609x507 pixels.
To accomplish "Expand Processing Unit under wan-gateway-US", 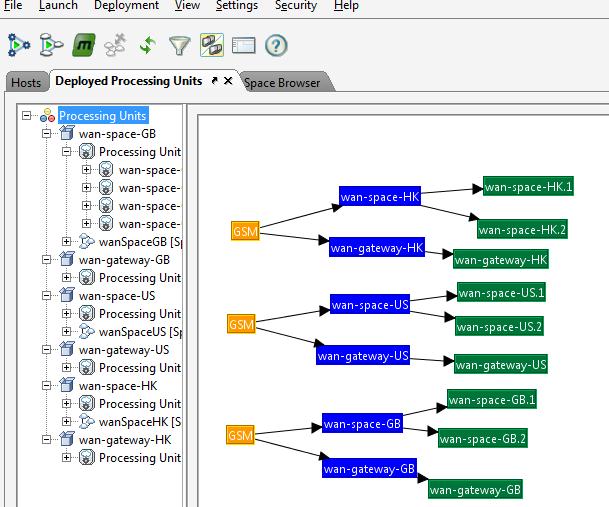I will click(x=67, y=368).
